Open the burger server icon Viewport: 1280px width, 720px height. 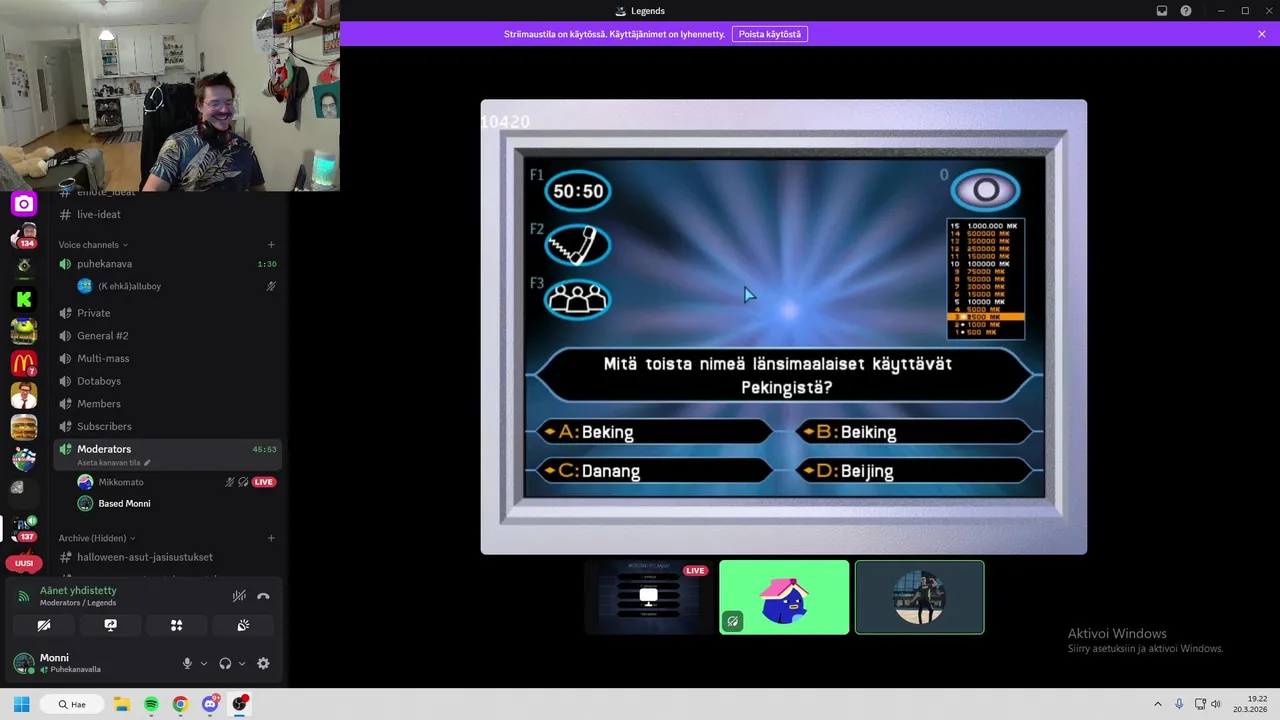[24, 427]
